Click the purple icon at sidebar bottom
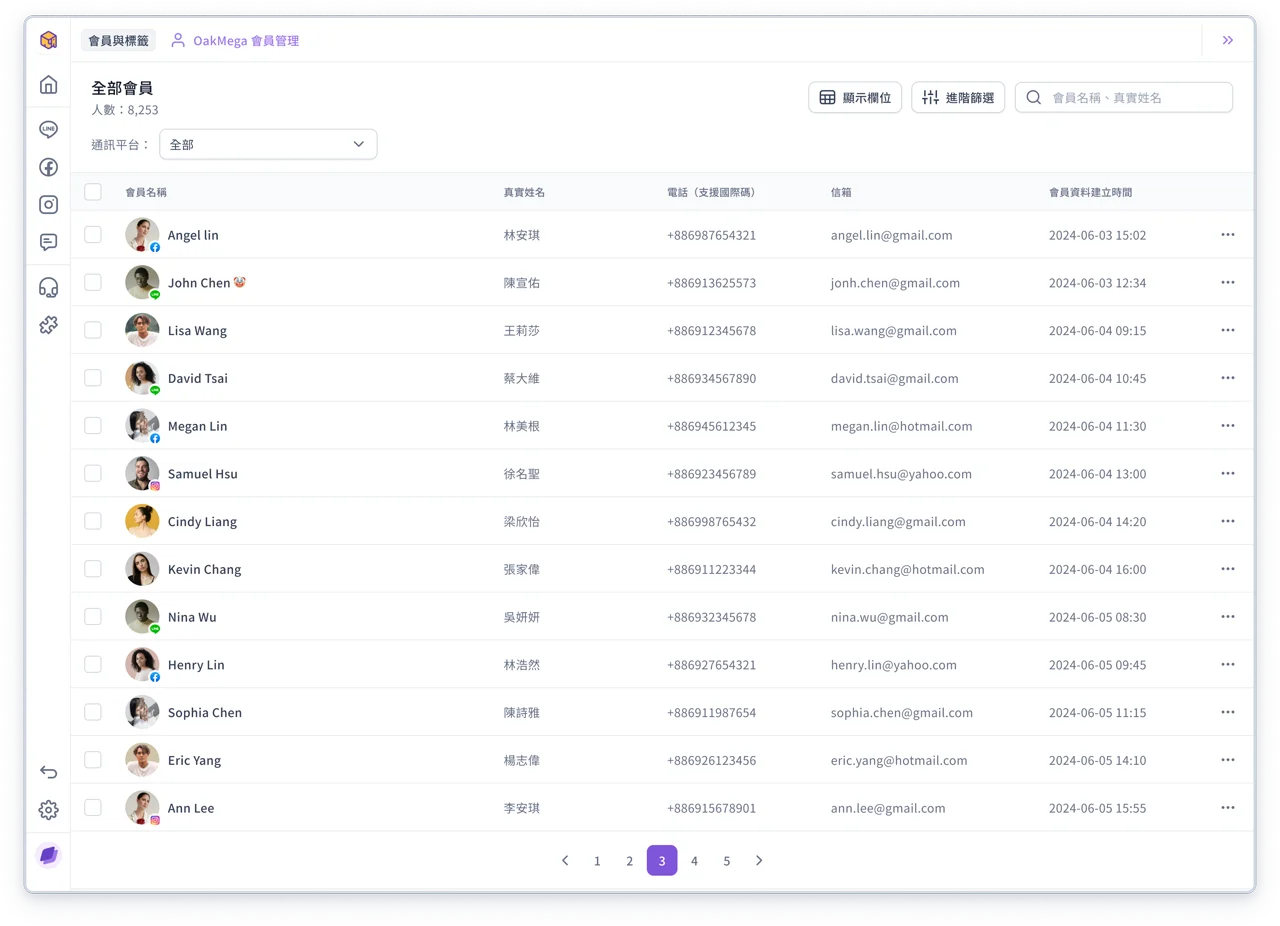Screen dimensions: 1280x926 pos(48,855)
